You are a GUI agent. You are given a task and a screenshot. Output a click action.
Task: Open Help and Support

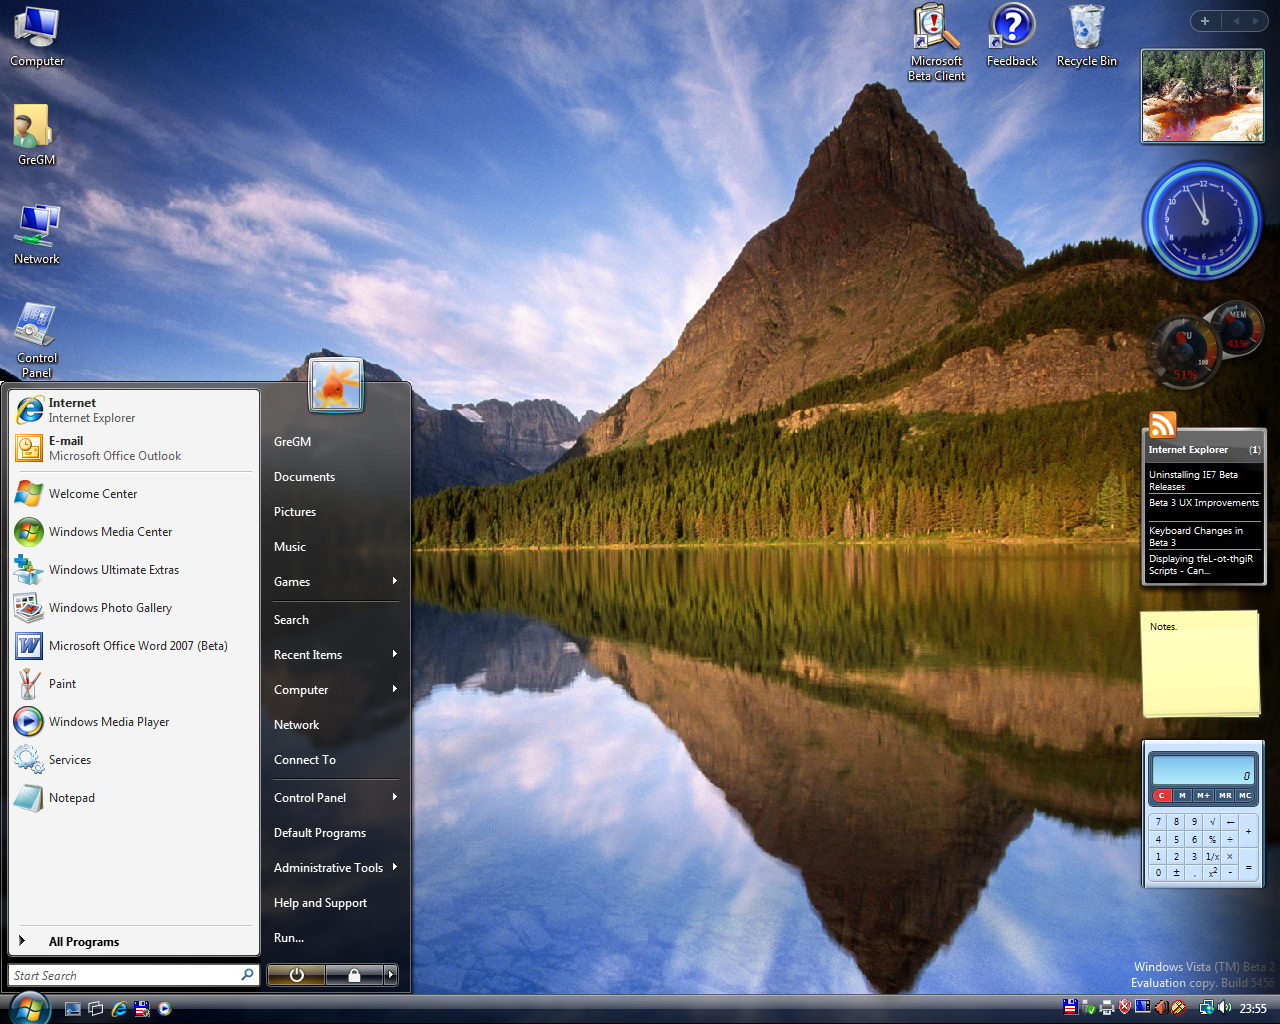pos(320,903)
